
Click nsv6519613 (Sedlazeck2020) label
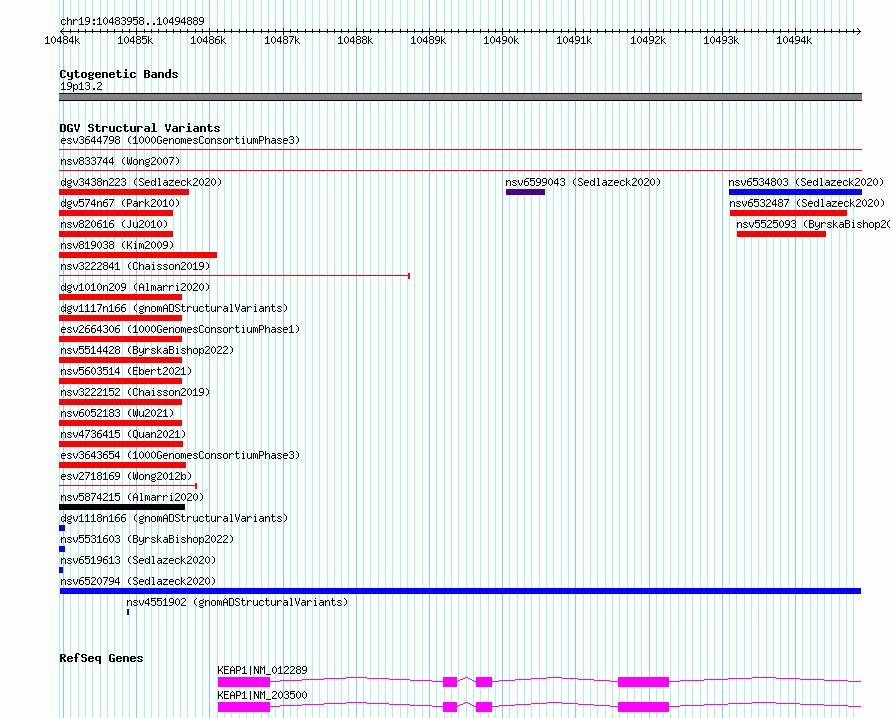(x=138, y=560)
